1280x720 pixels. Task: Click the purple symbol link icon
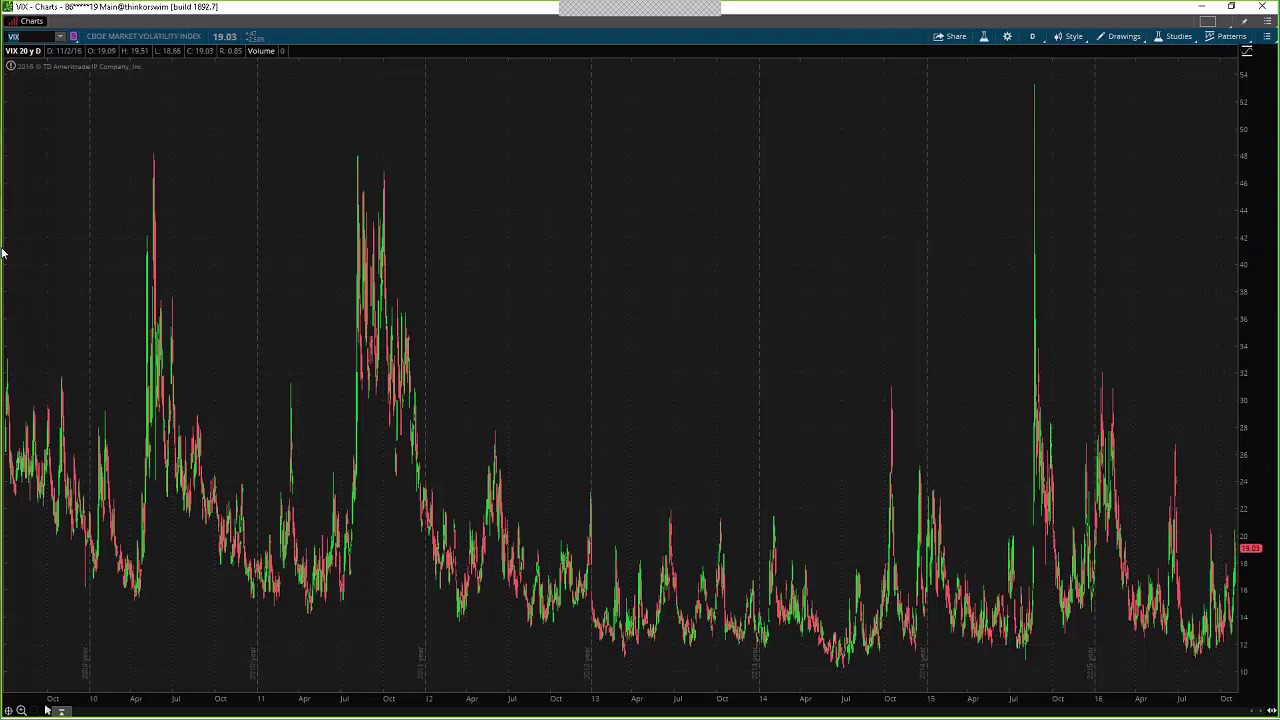pos(73,37)
